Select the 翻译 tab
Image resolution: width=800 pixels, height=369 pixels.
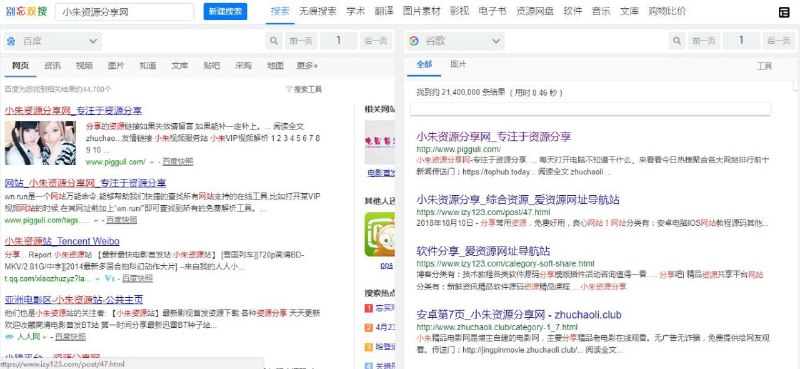coord(384,11)
